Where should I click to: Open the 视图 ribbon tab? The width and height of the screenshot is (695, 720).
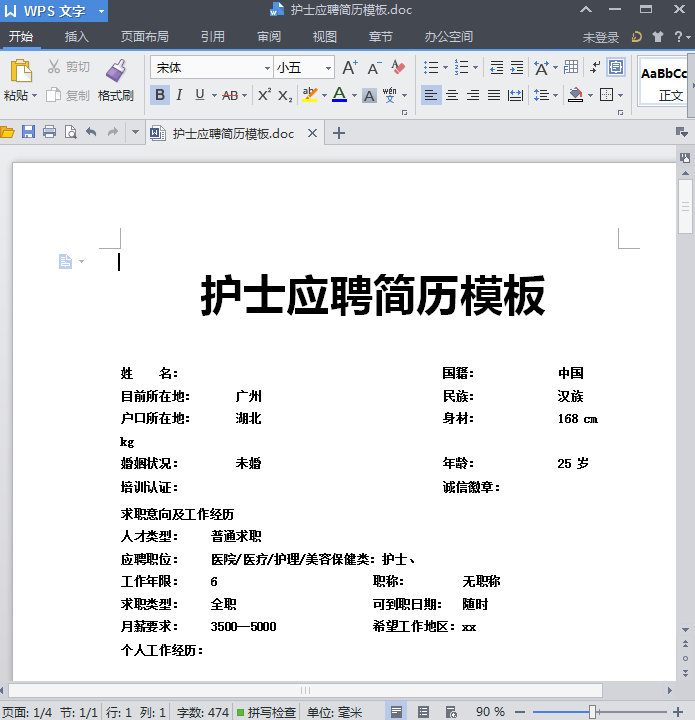point(325,36)
